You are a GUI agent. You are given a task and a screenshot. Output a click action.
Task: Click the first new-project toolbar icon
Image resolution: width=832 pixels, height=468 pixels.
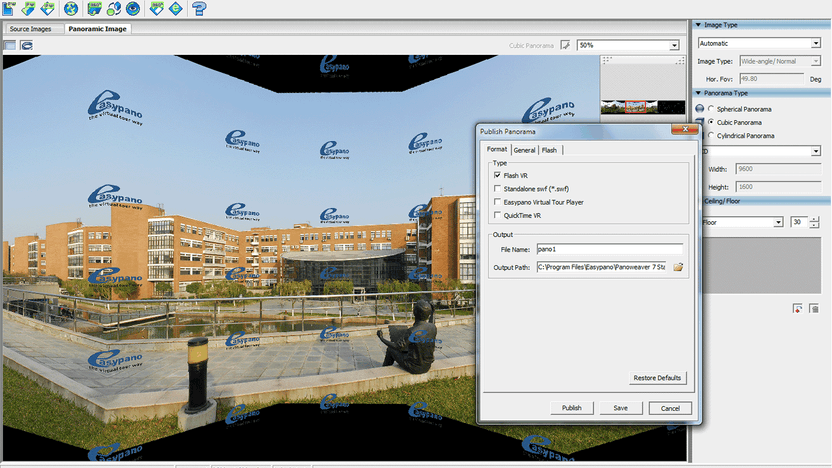[9, 8]
